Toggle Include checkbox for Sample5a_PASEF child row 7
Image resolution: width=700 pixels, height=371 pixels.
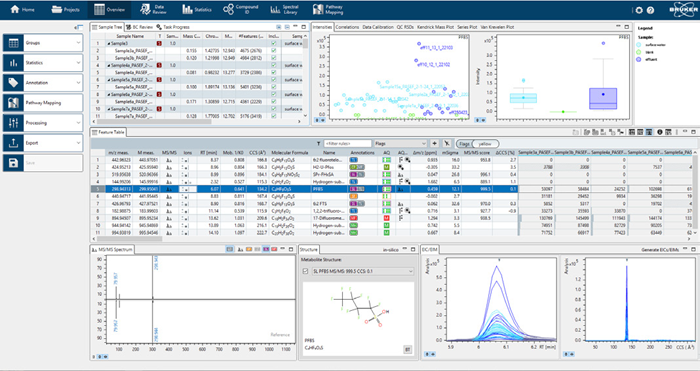[274, 87]
